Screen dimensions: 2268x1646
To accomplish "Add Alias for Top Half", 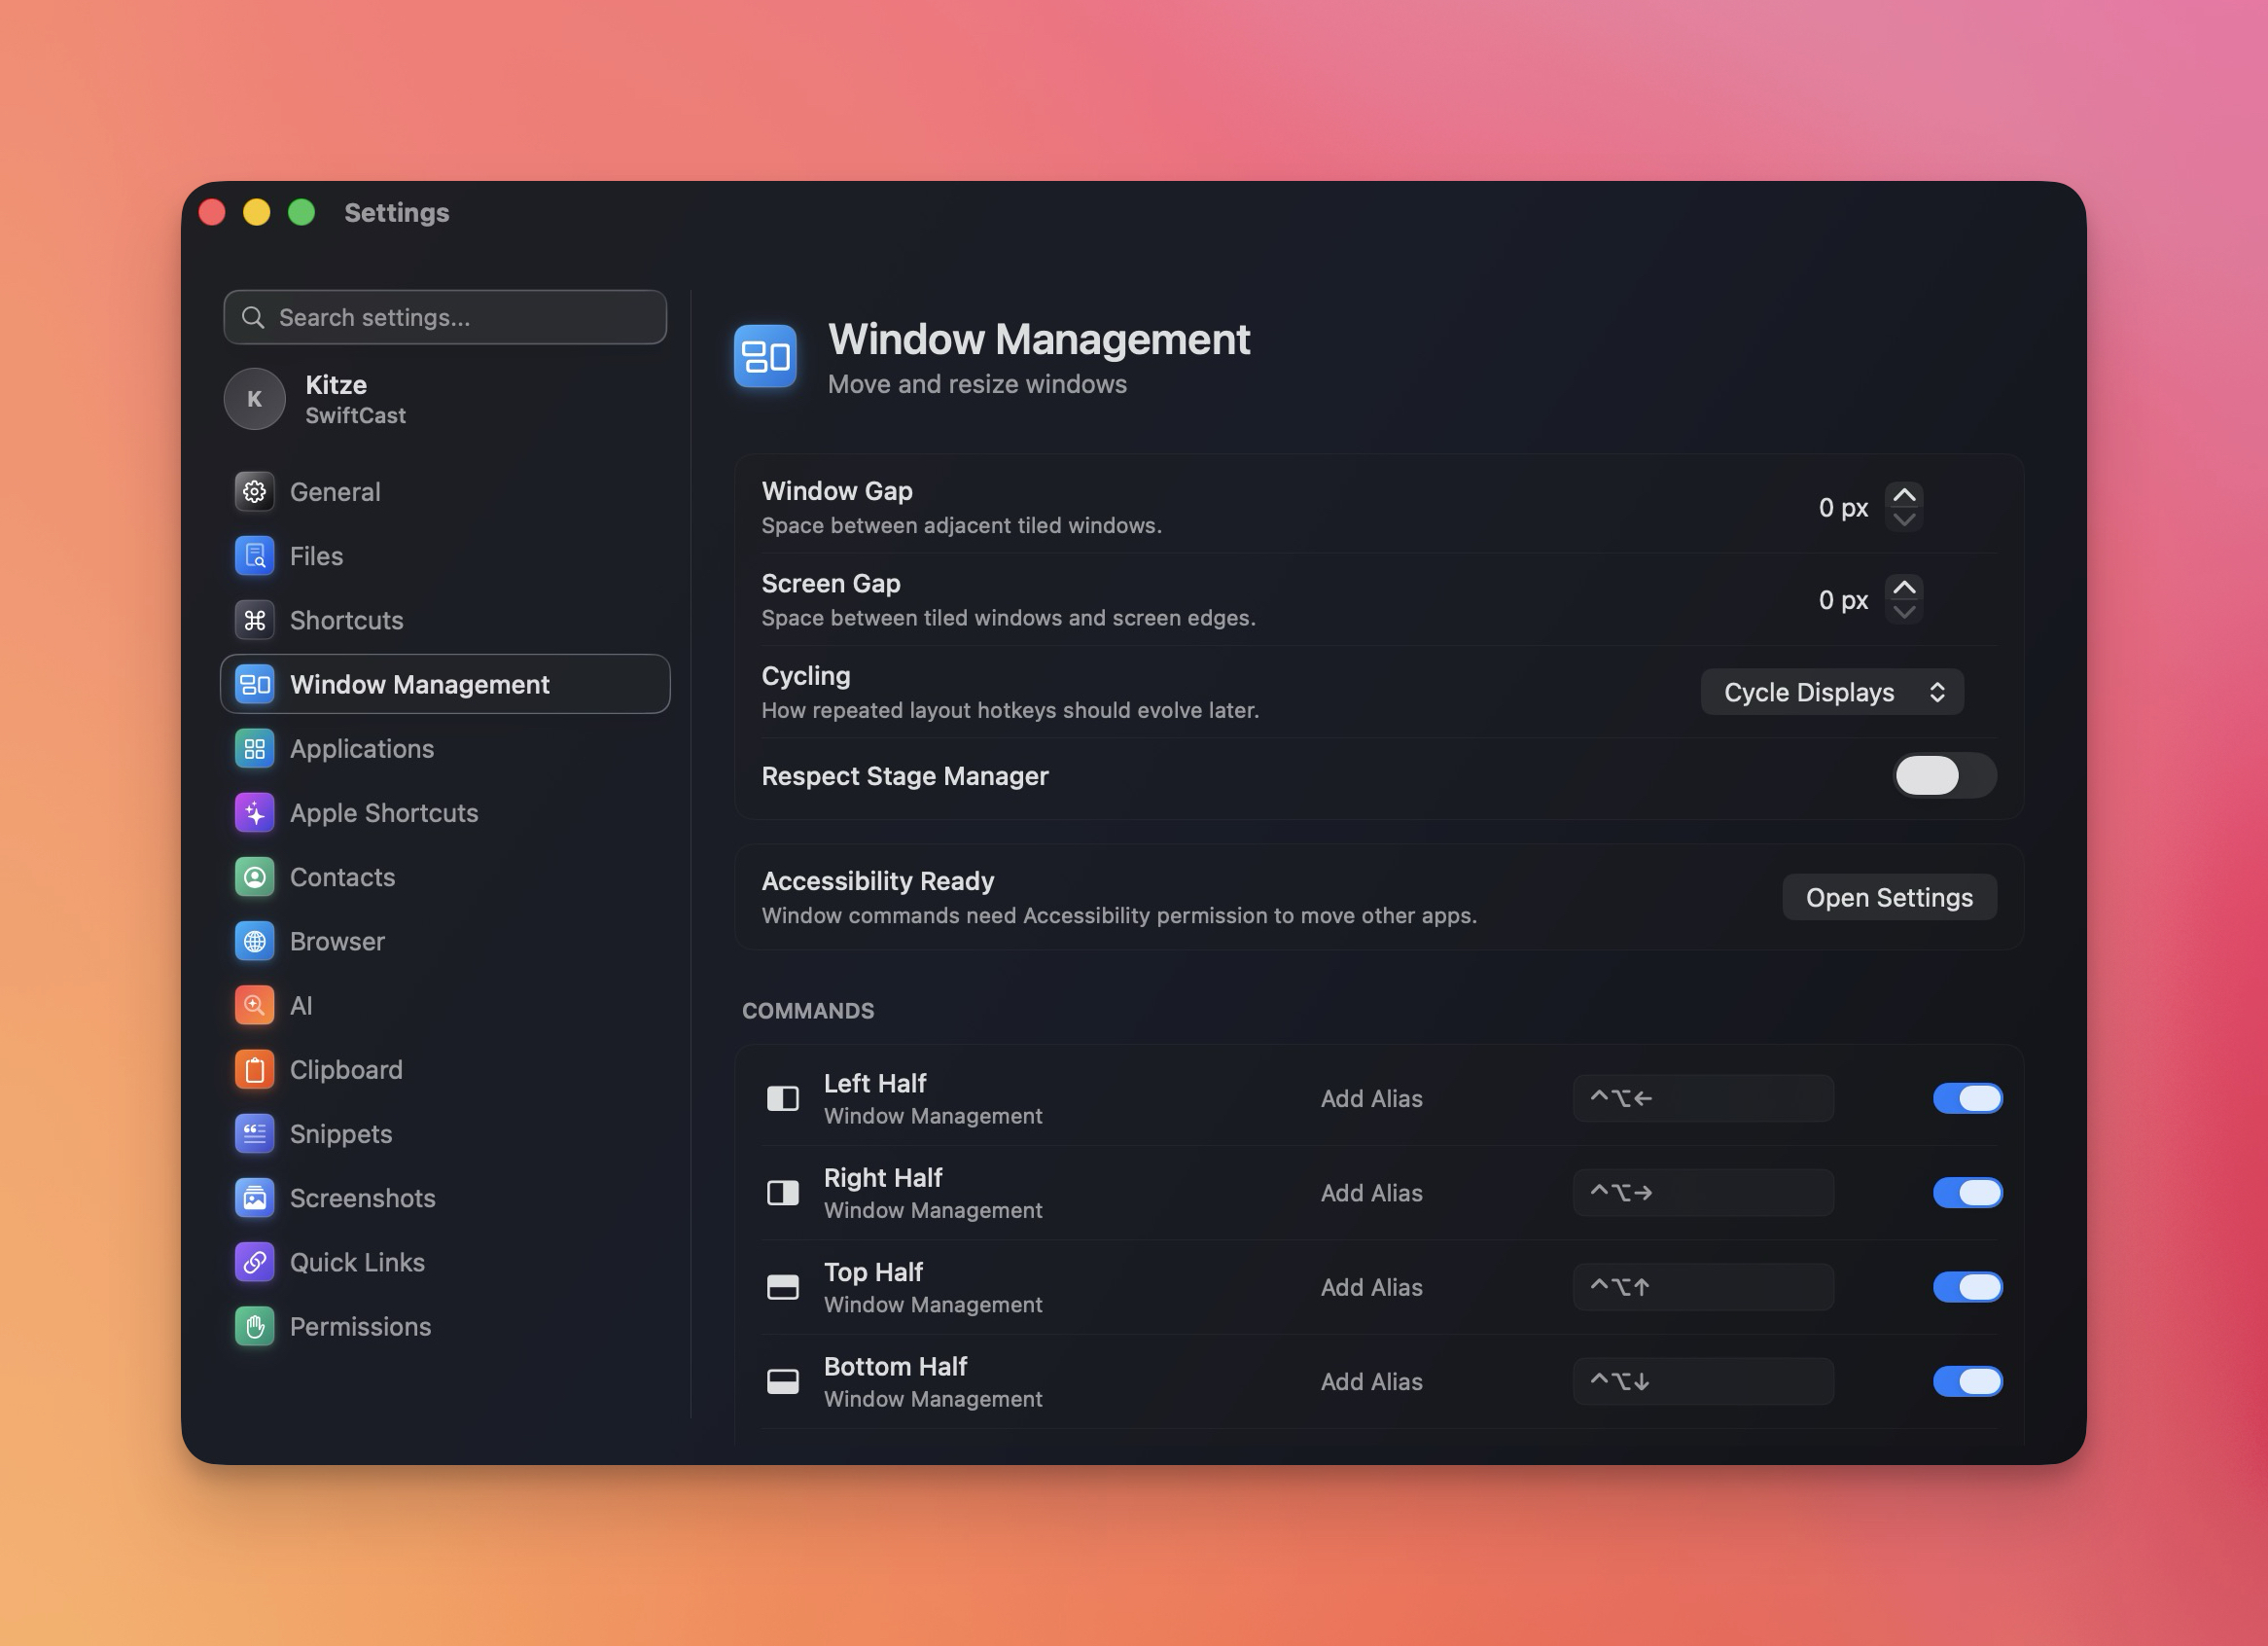I will [x=1371, y=1286].
